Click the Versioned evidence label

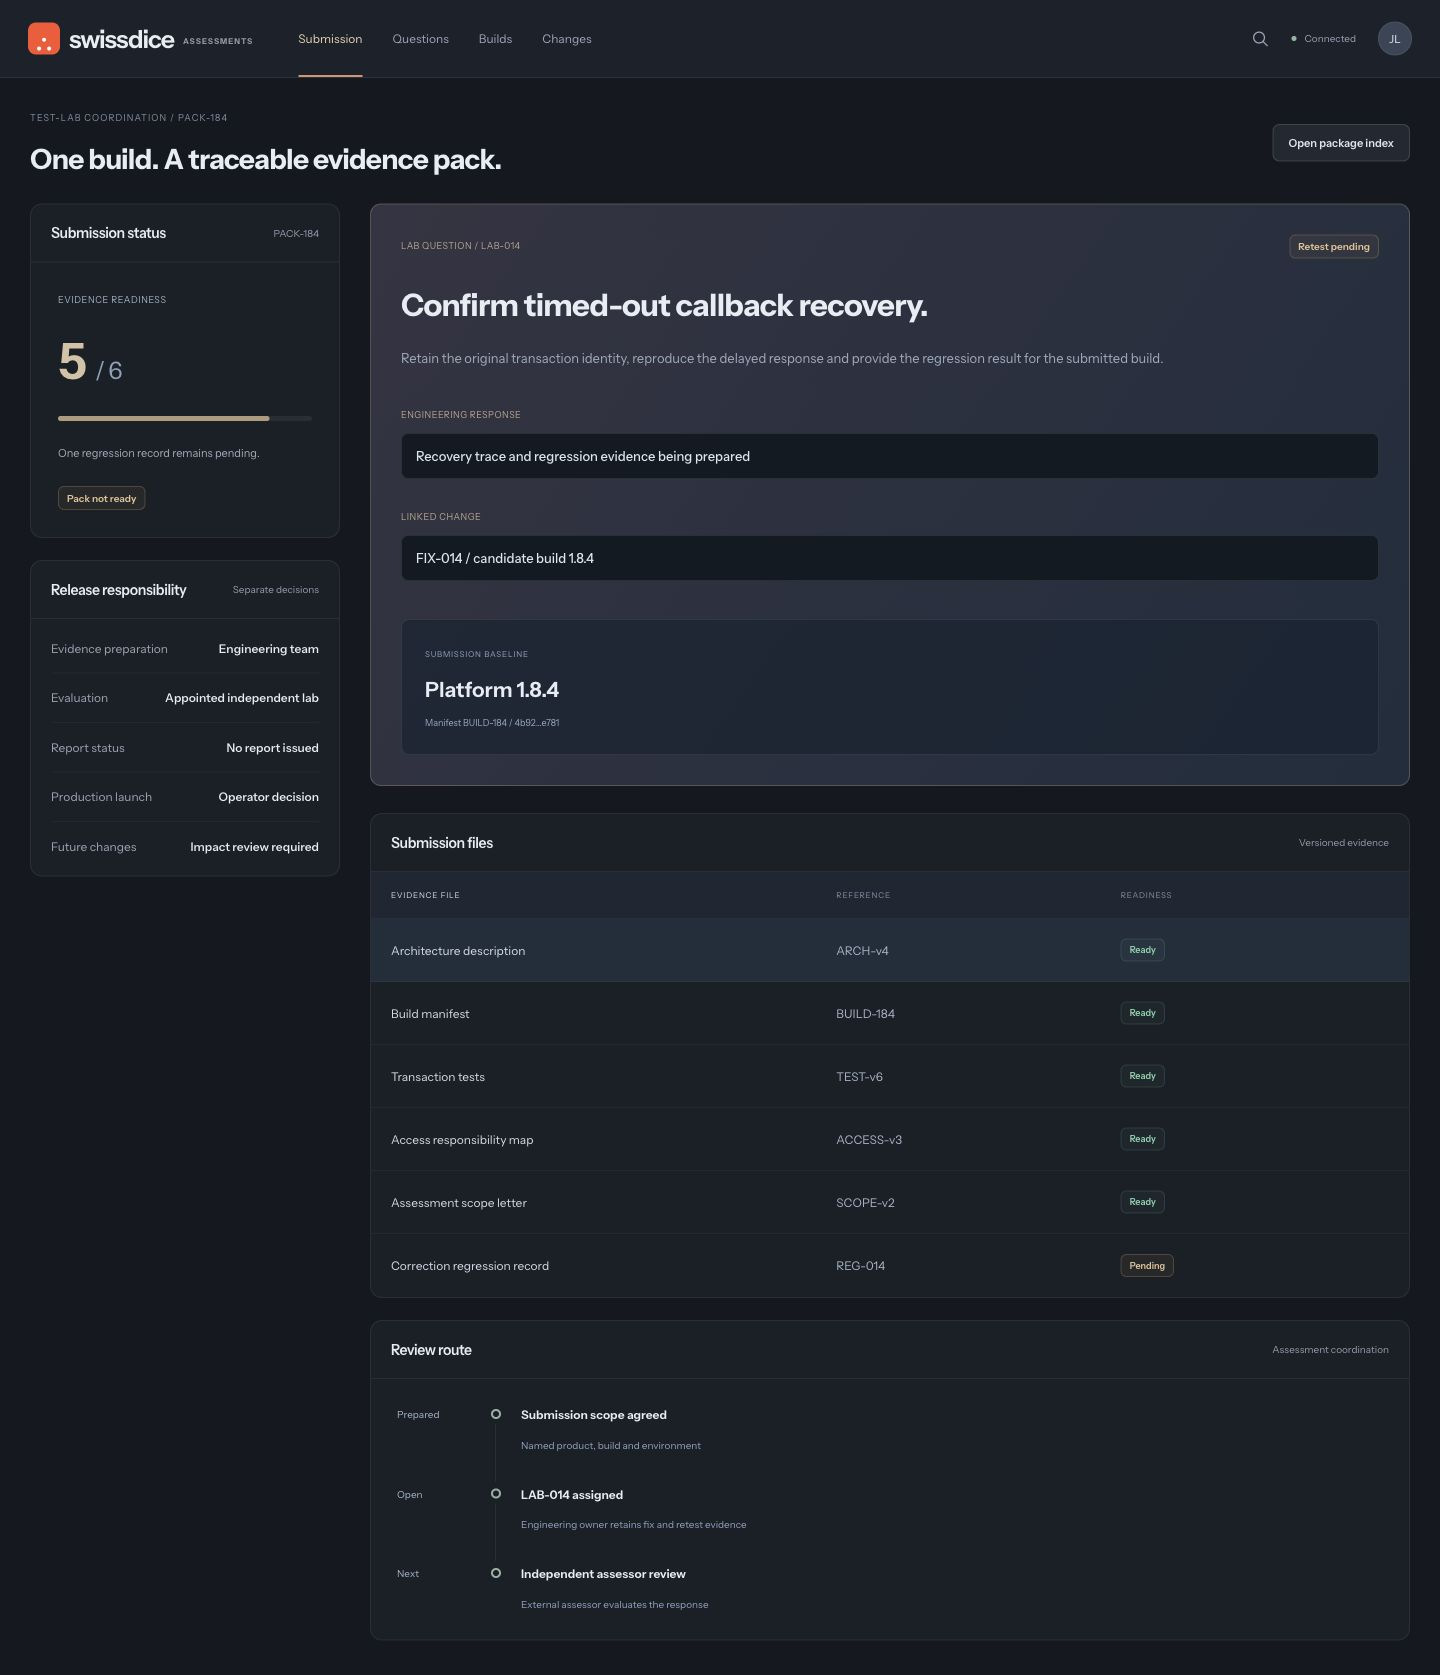[1343, 843]
